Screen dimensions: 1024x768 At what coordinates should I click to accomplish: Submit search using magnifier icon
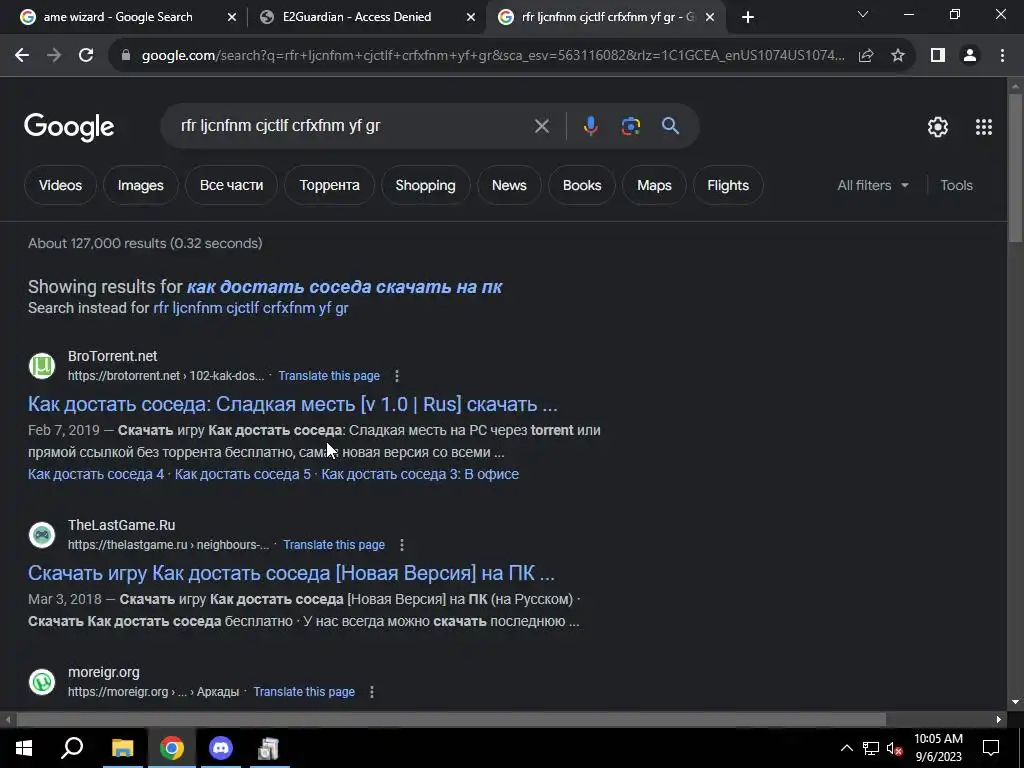(670, 126)
